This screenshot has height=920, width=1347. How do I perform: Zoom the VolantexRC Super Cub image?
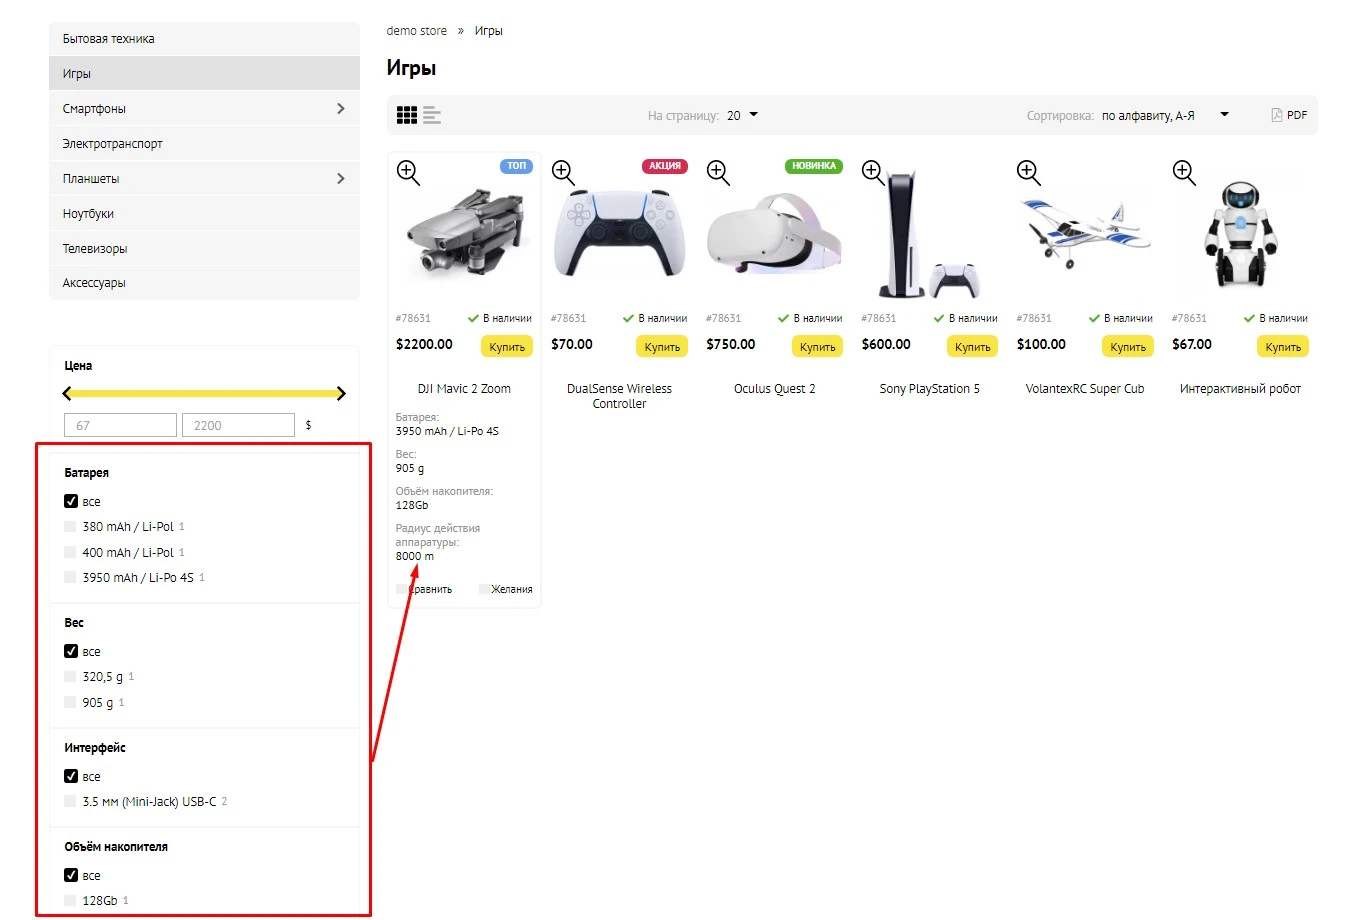click(1028, 172)
